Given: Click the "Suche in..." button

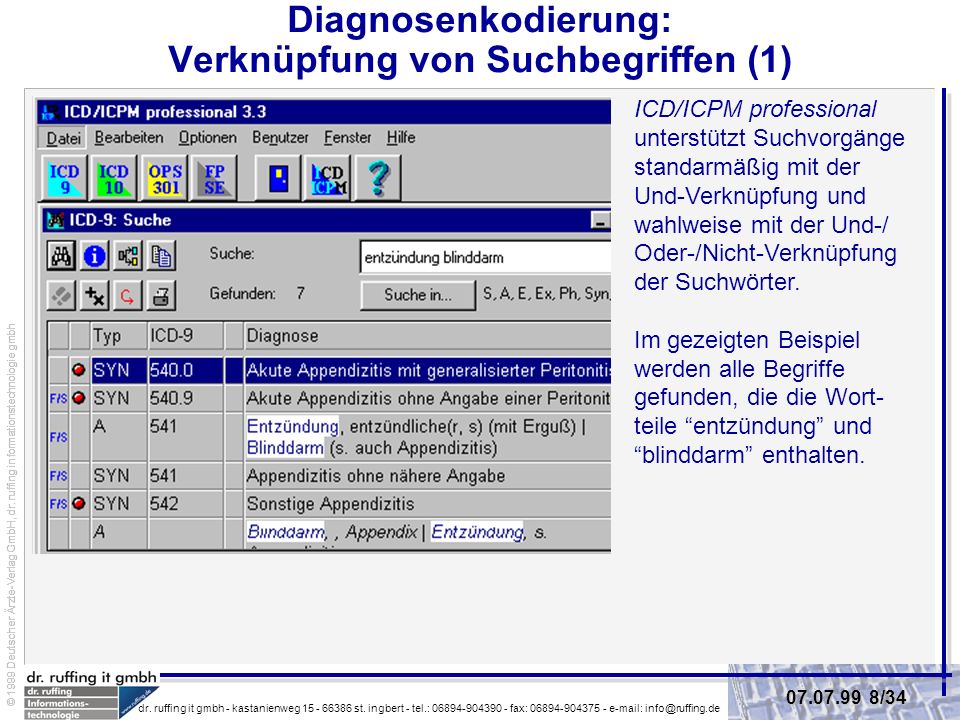Looking at the screenshot, I should tap(418, 295).
